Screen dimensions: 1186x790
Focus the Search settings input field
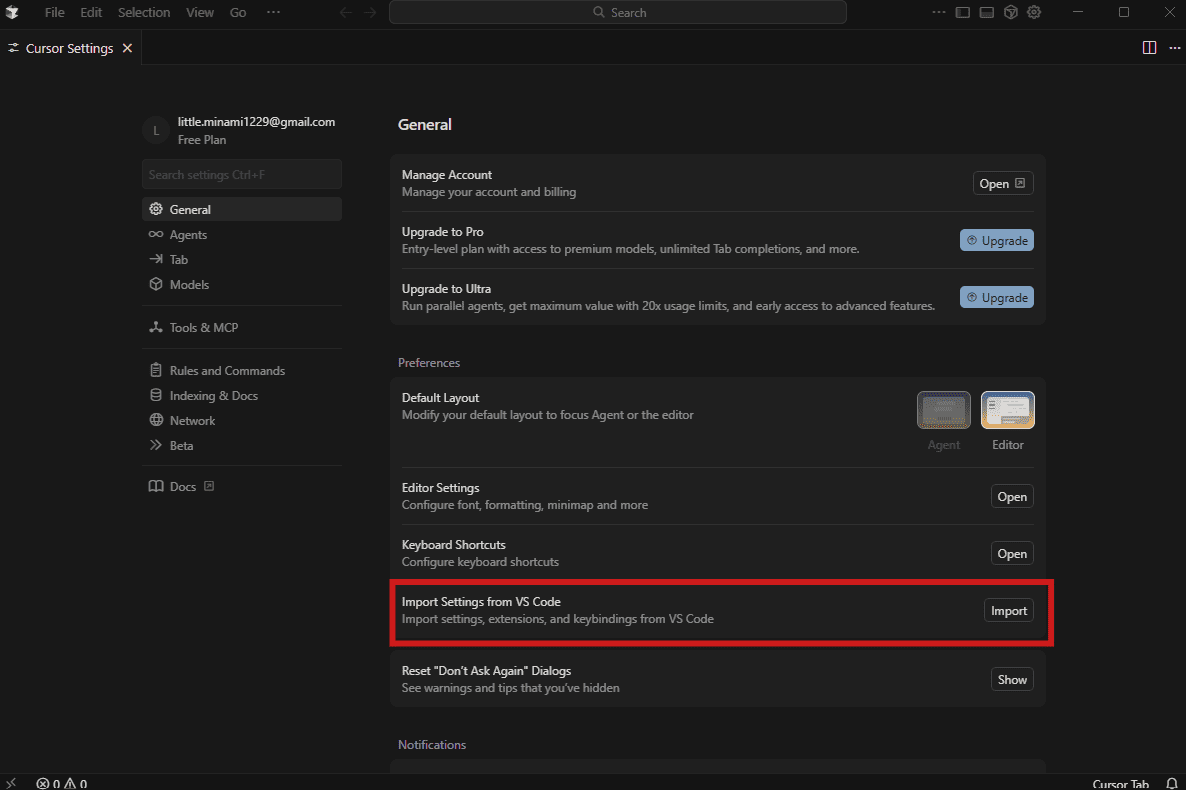[241, 175]
